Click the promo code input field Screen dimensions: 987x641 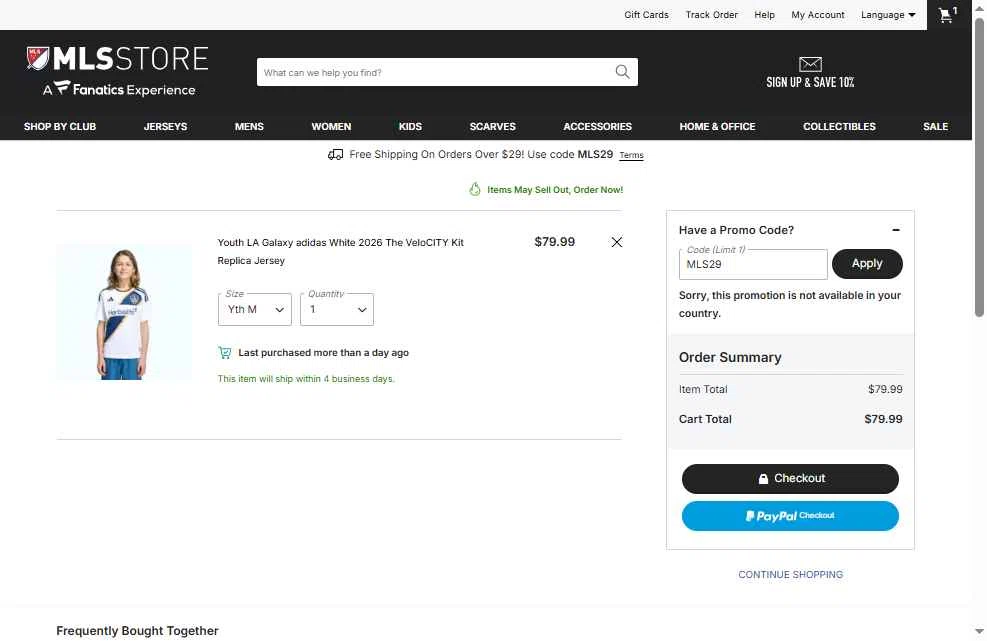tap(753, 264)
